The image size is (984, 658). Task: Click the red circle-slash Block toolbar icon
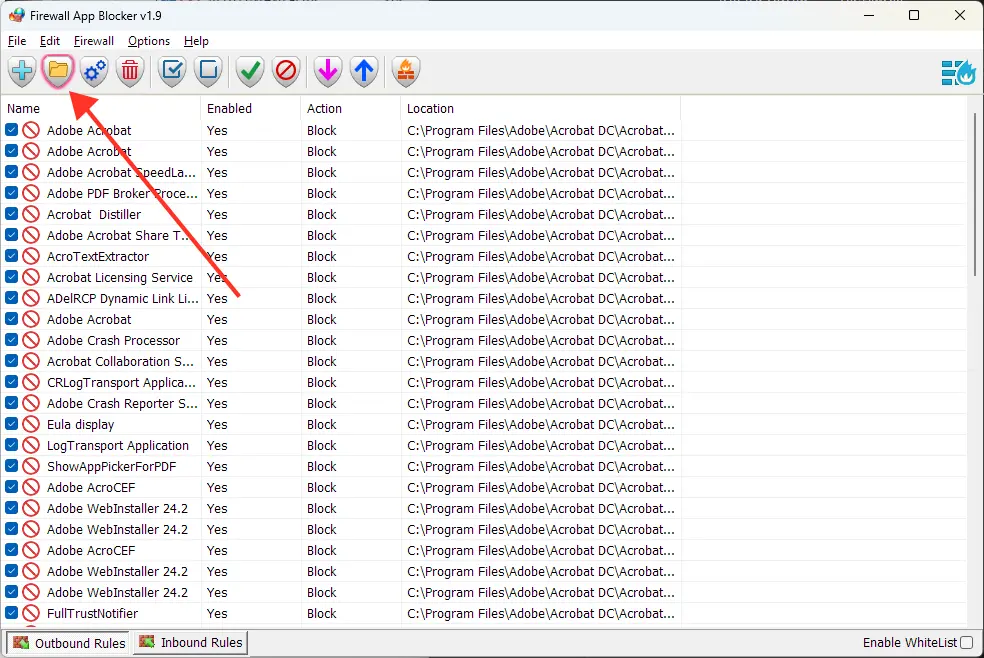click(286, 70)
